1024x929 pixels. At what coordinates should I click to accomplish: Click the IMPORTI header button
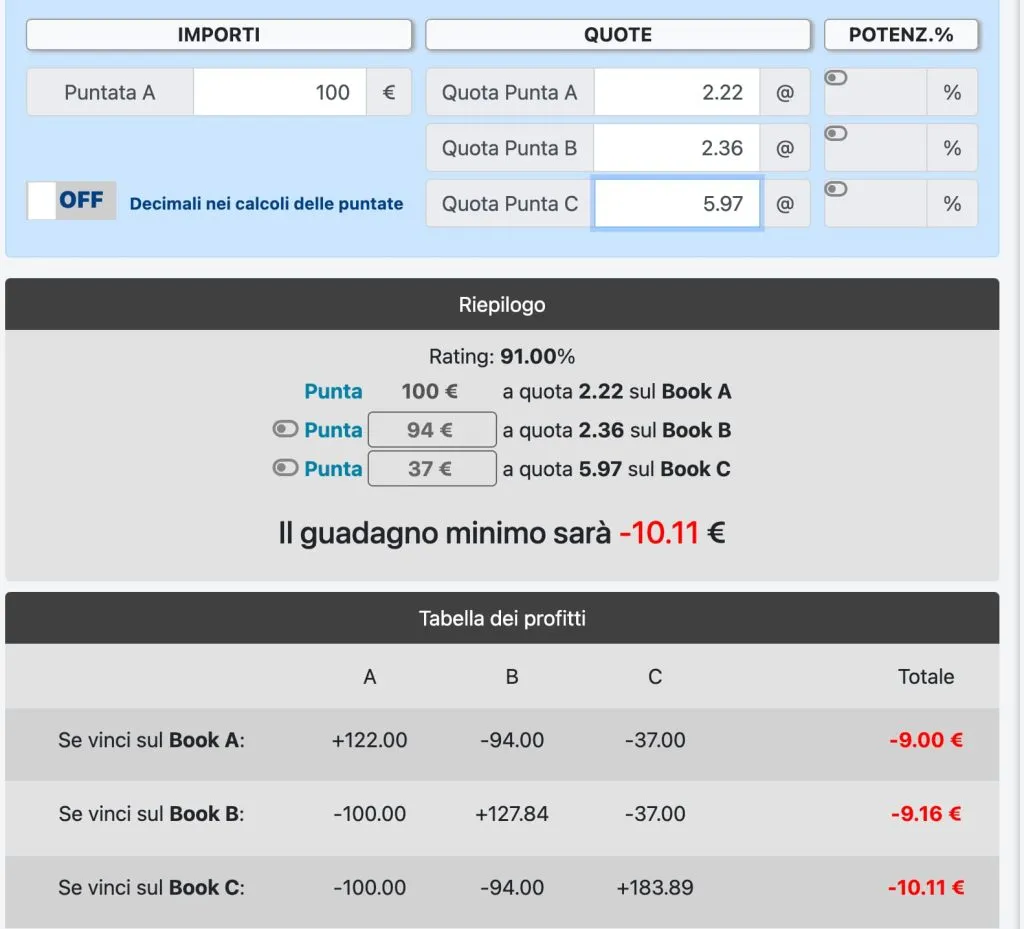219,35
